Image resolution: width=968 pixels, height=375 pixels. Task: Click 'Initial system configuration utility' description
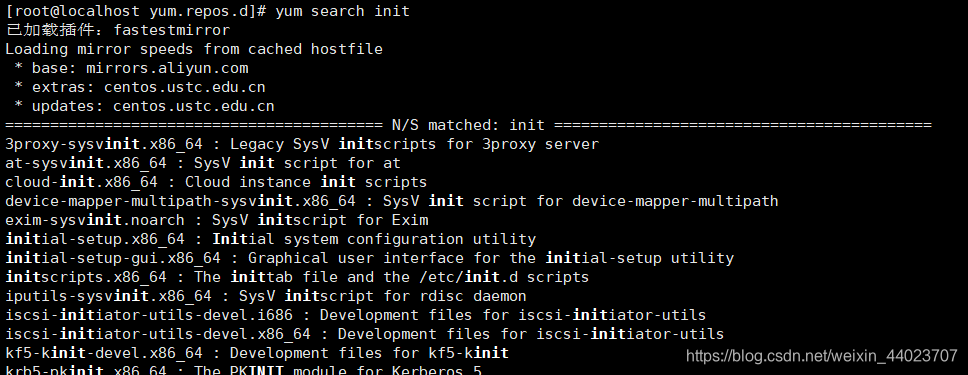tap(374, 239)
